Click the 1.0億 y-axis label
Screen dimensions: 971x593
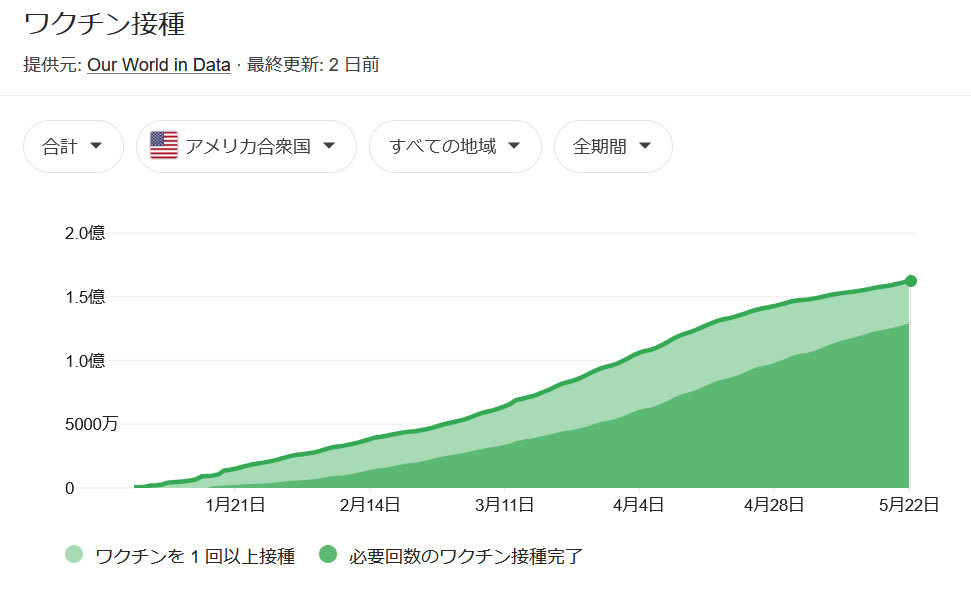[85, 361]
